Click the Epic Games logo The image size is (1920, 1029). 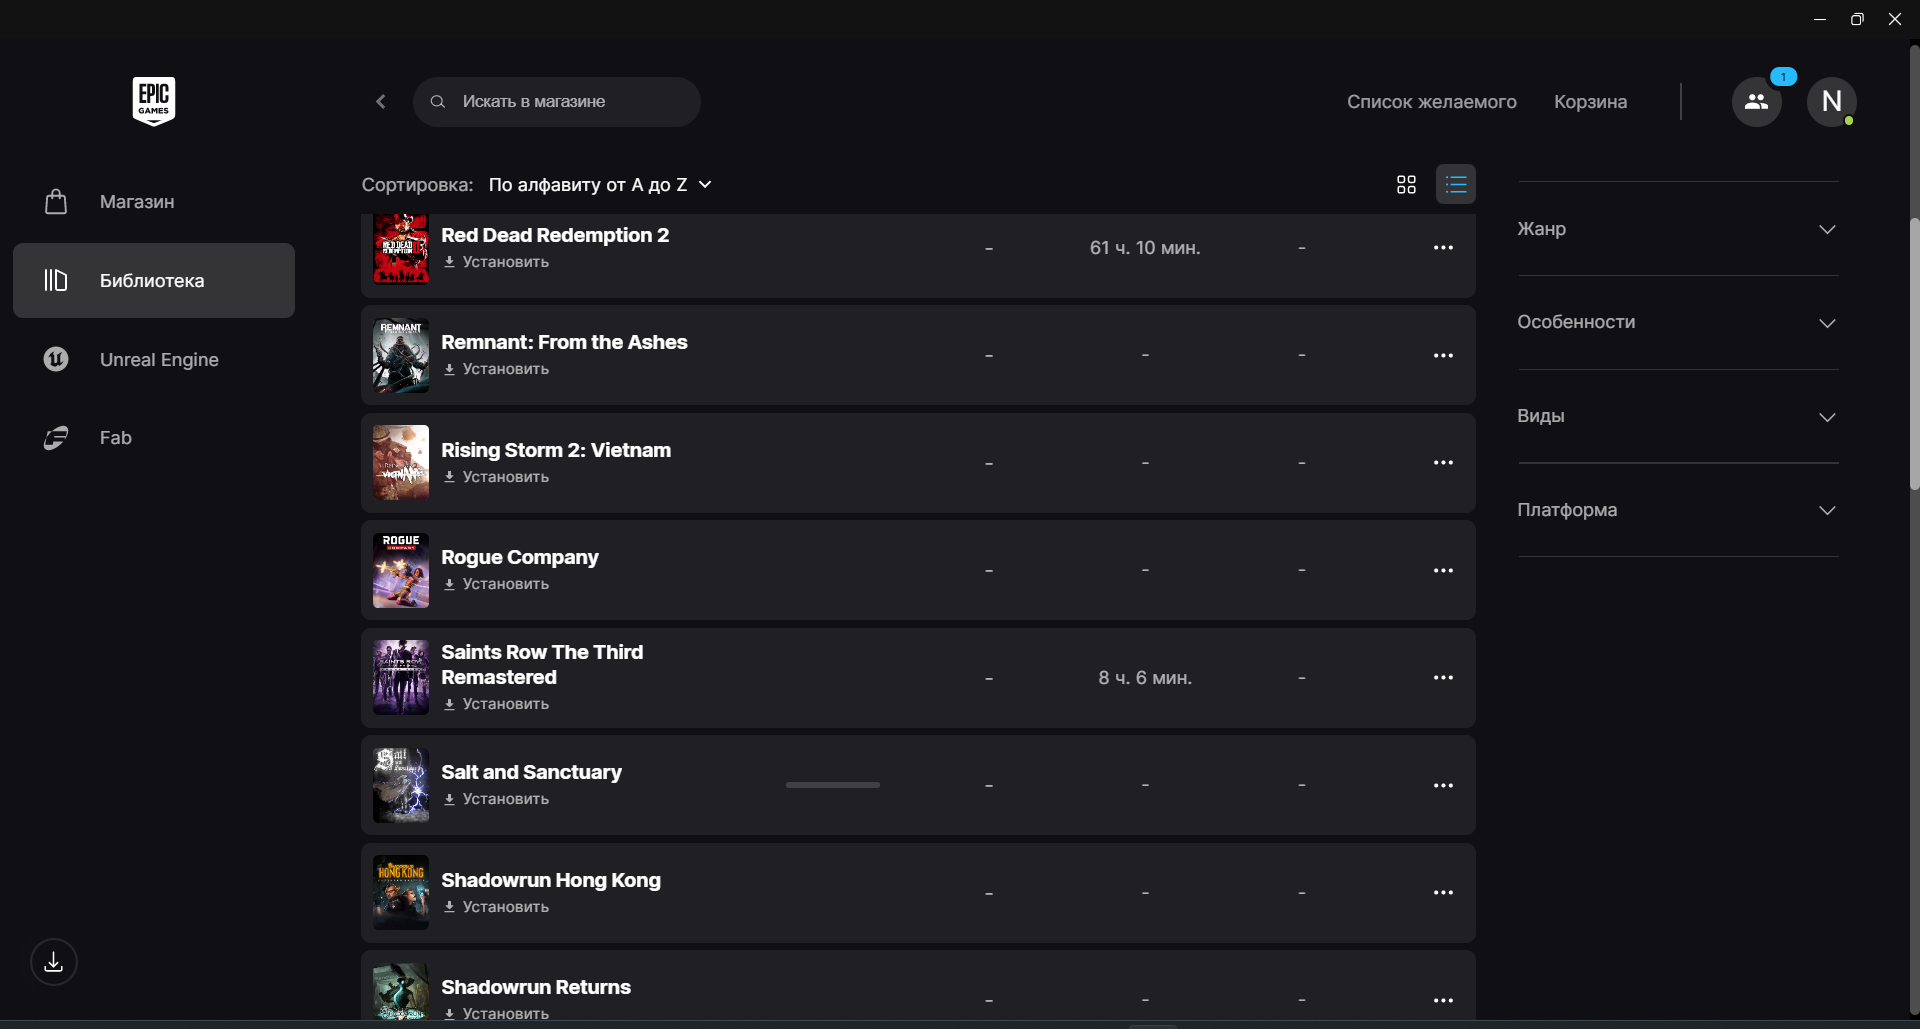pyautogui.click(x=154, y=101)
